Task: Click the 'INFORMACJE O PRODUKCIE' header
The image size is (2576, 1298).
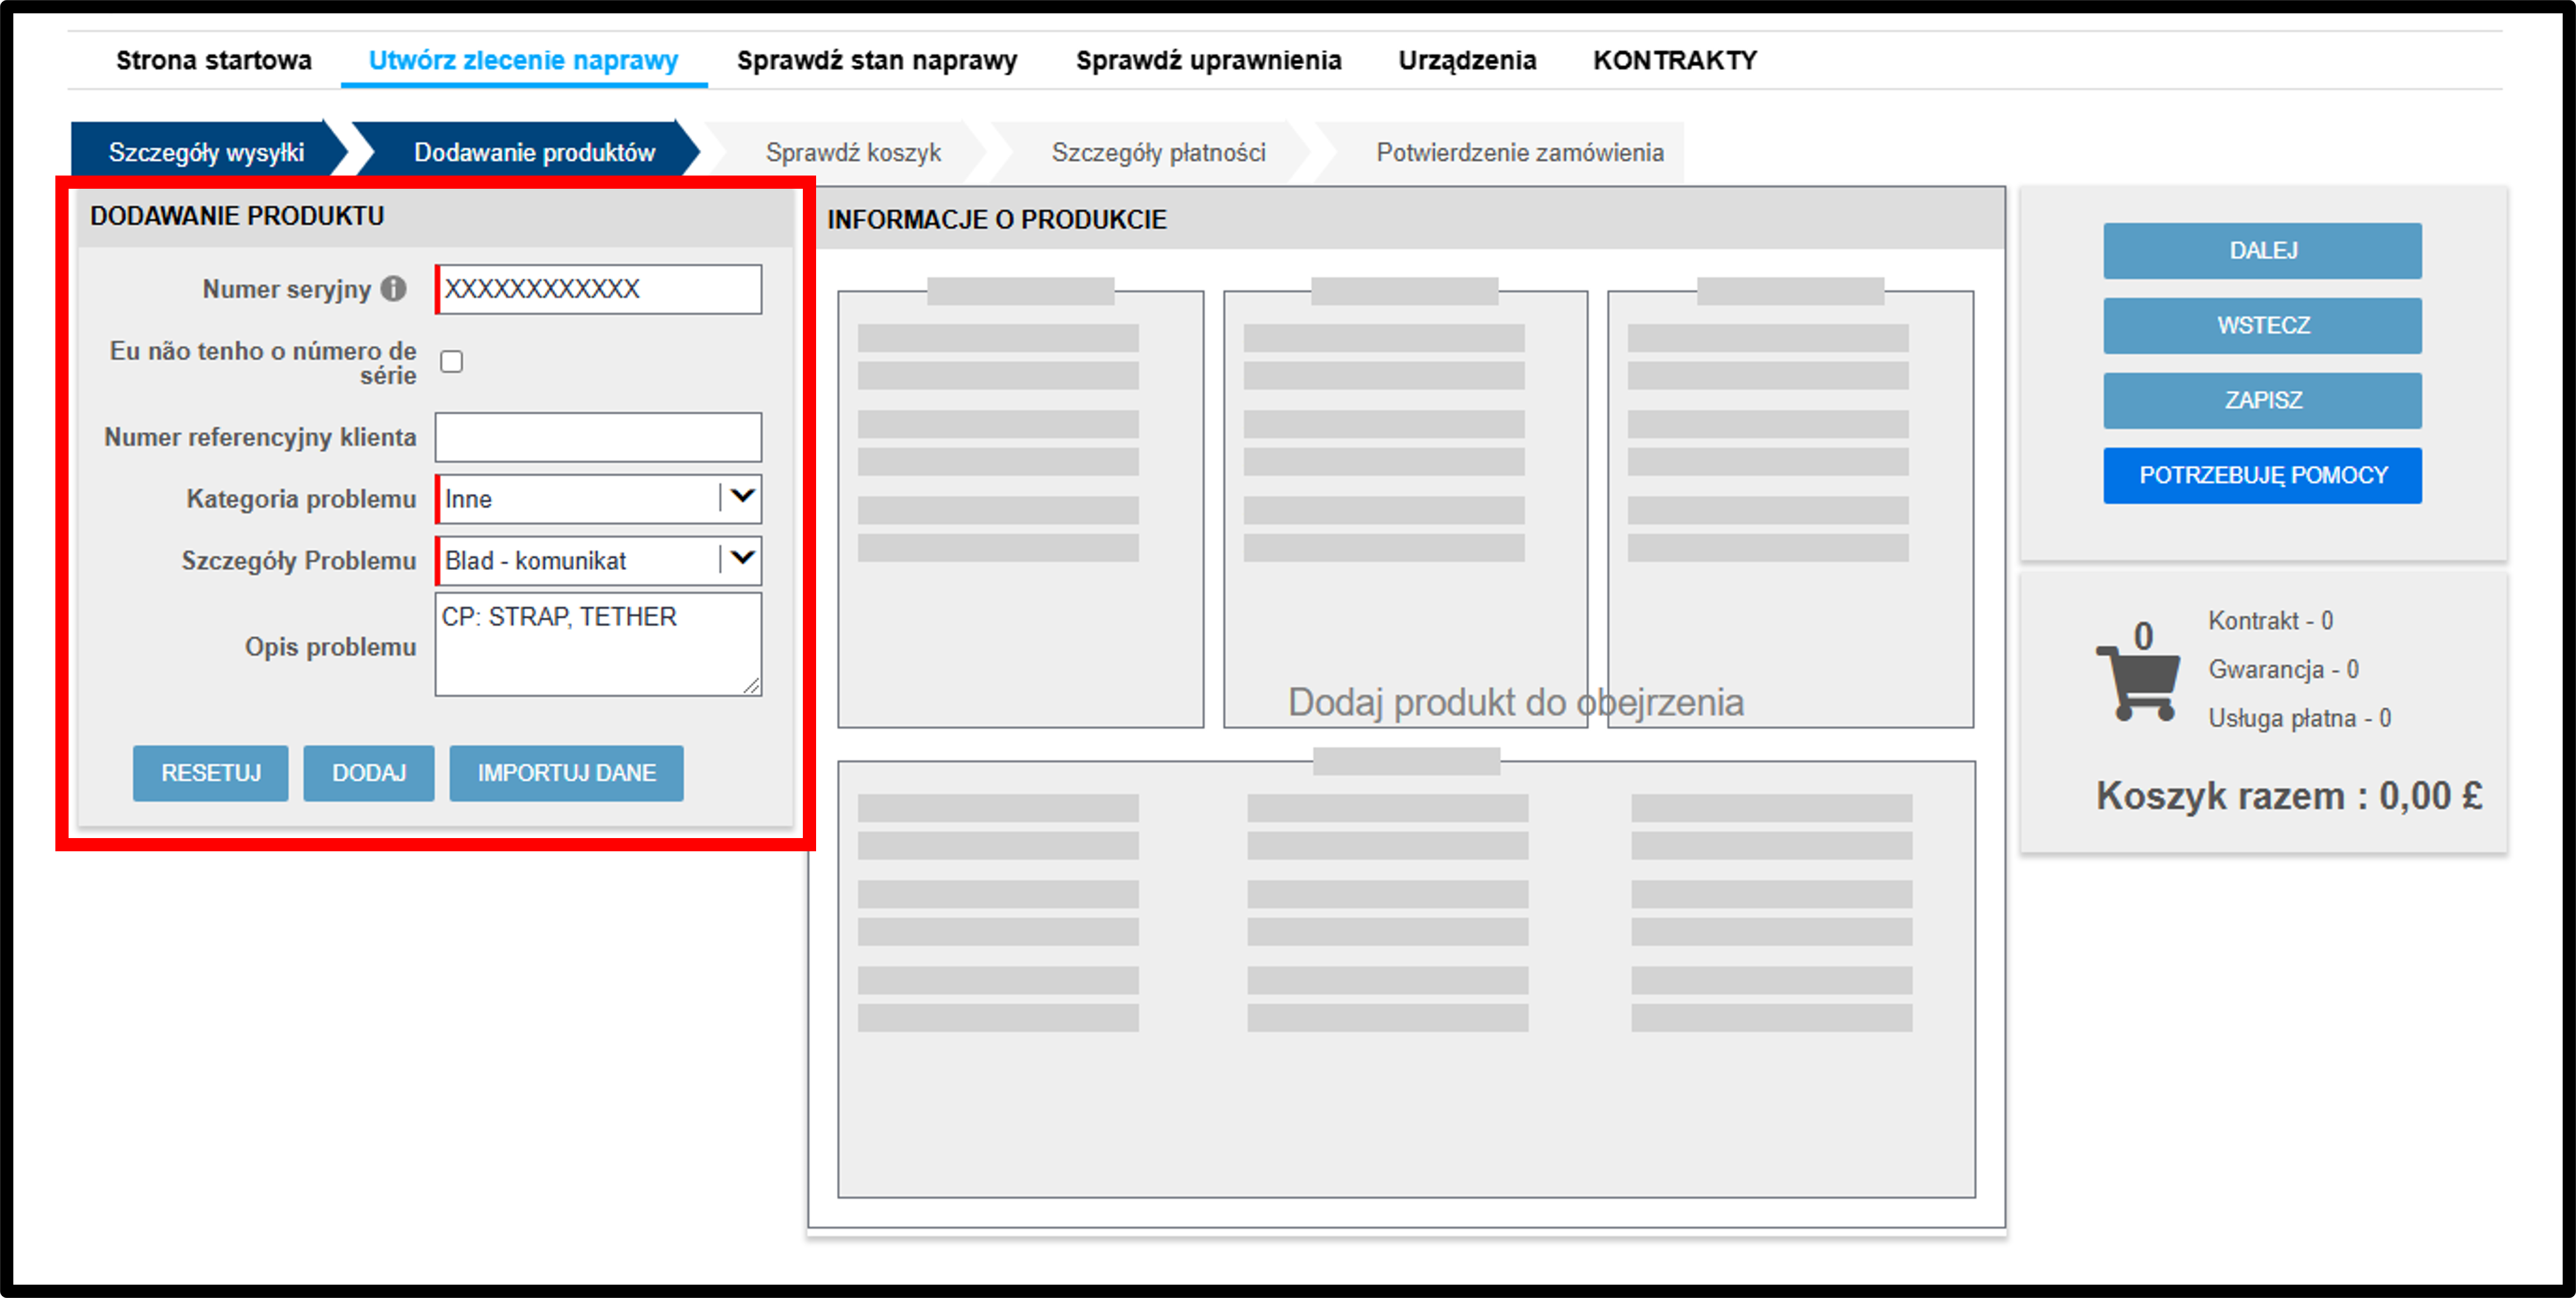Action: 997,220
